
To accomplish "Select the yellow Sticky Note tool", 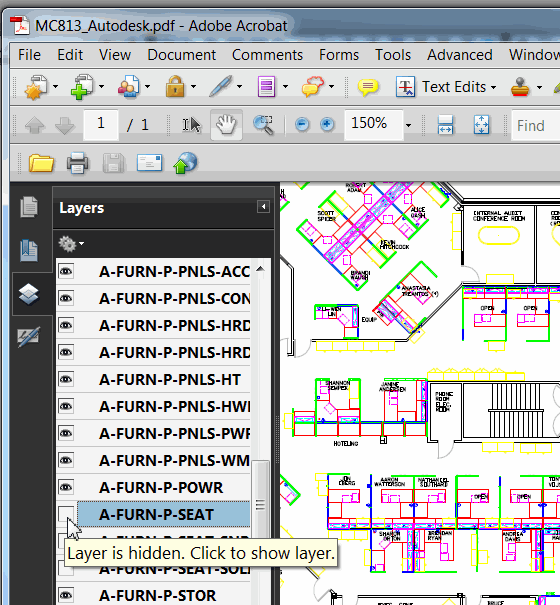I will (x=367, y=87).
